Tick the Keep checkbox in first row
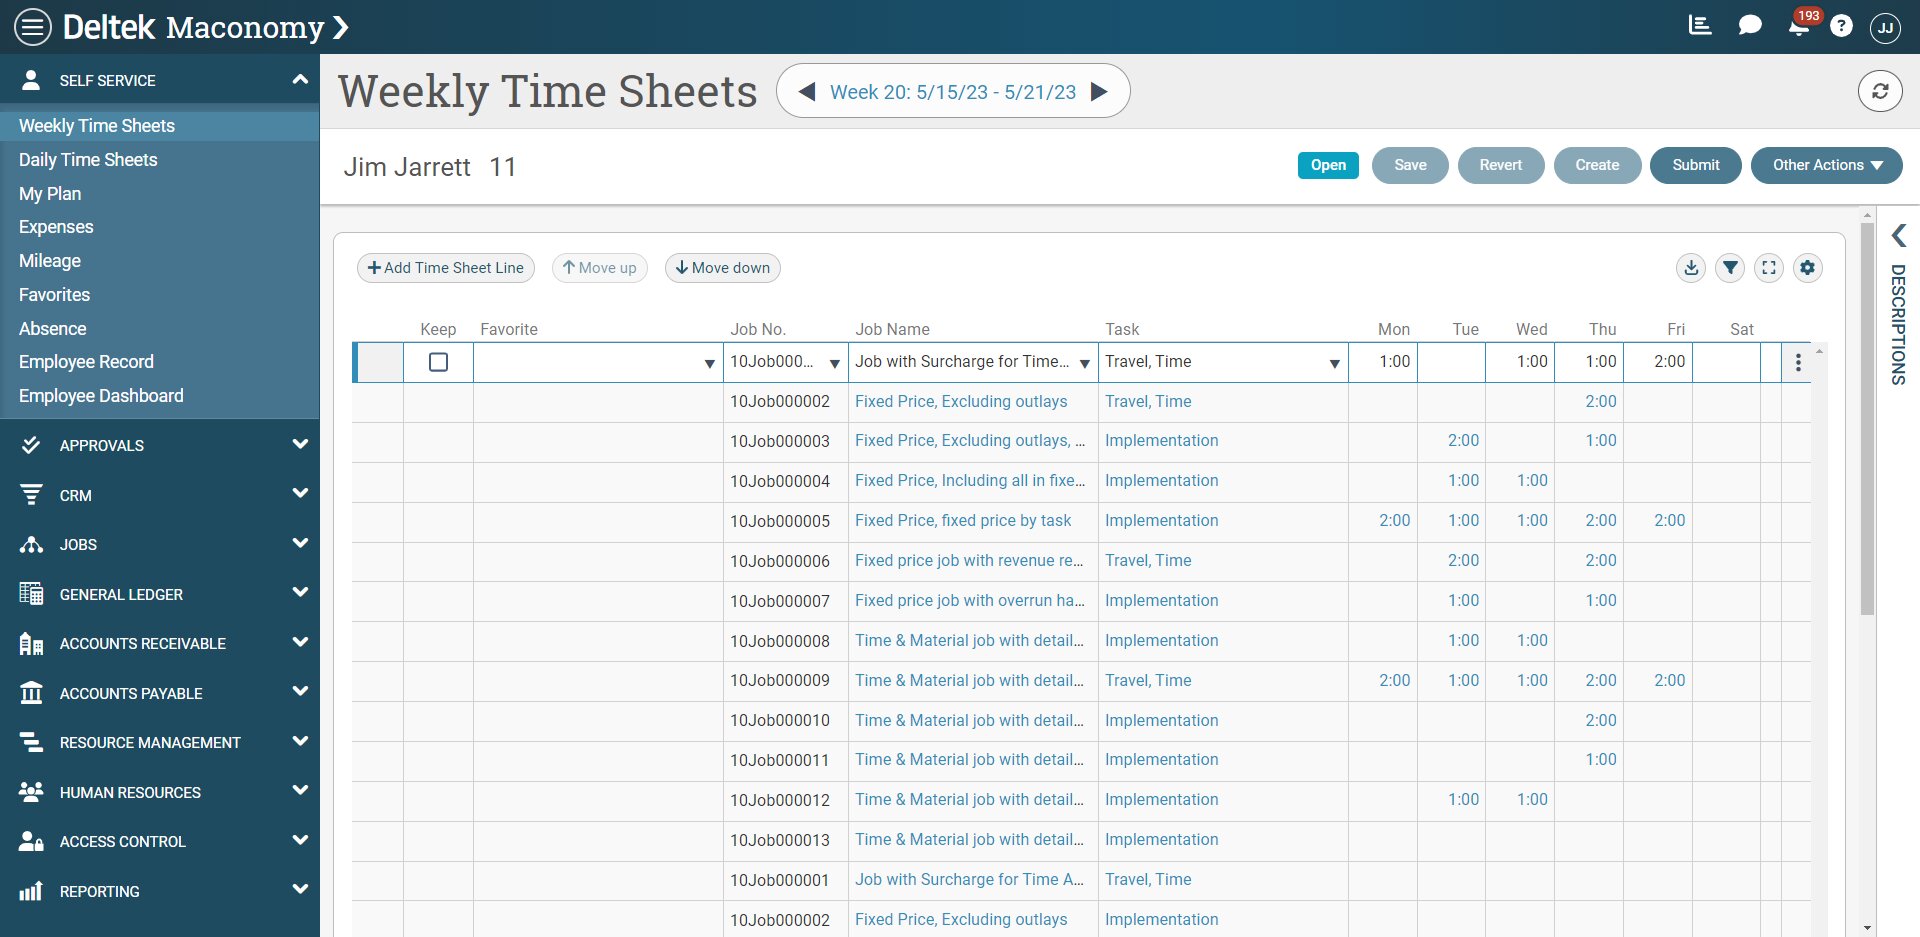This screenshot has width=1920, height=937. [x=438, y=362]
